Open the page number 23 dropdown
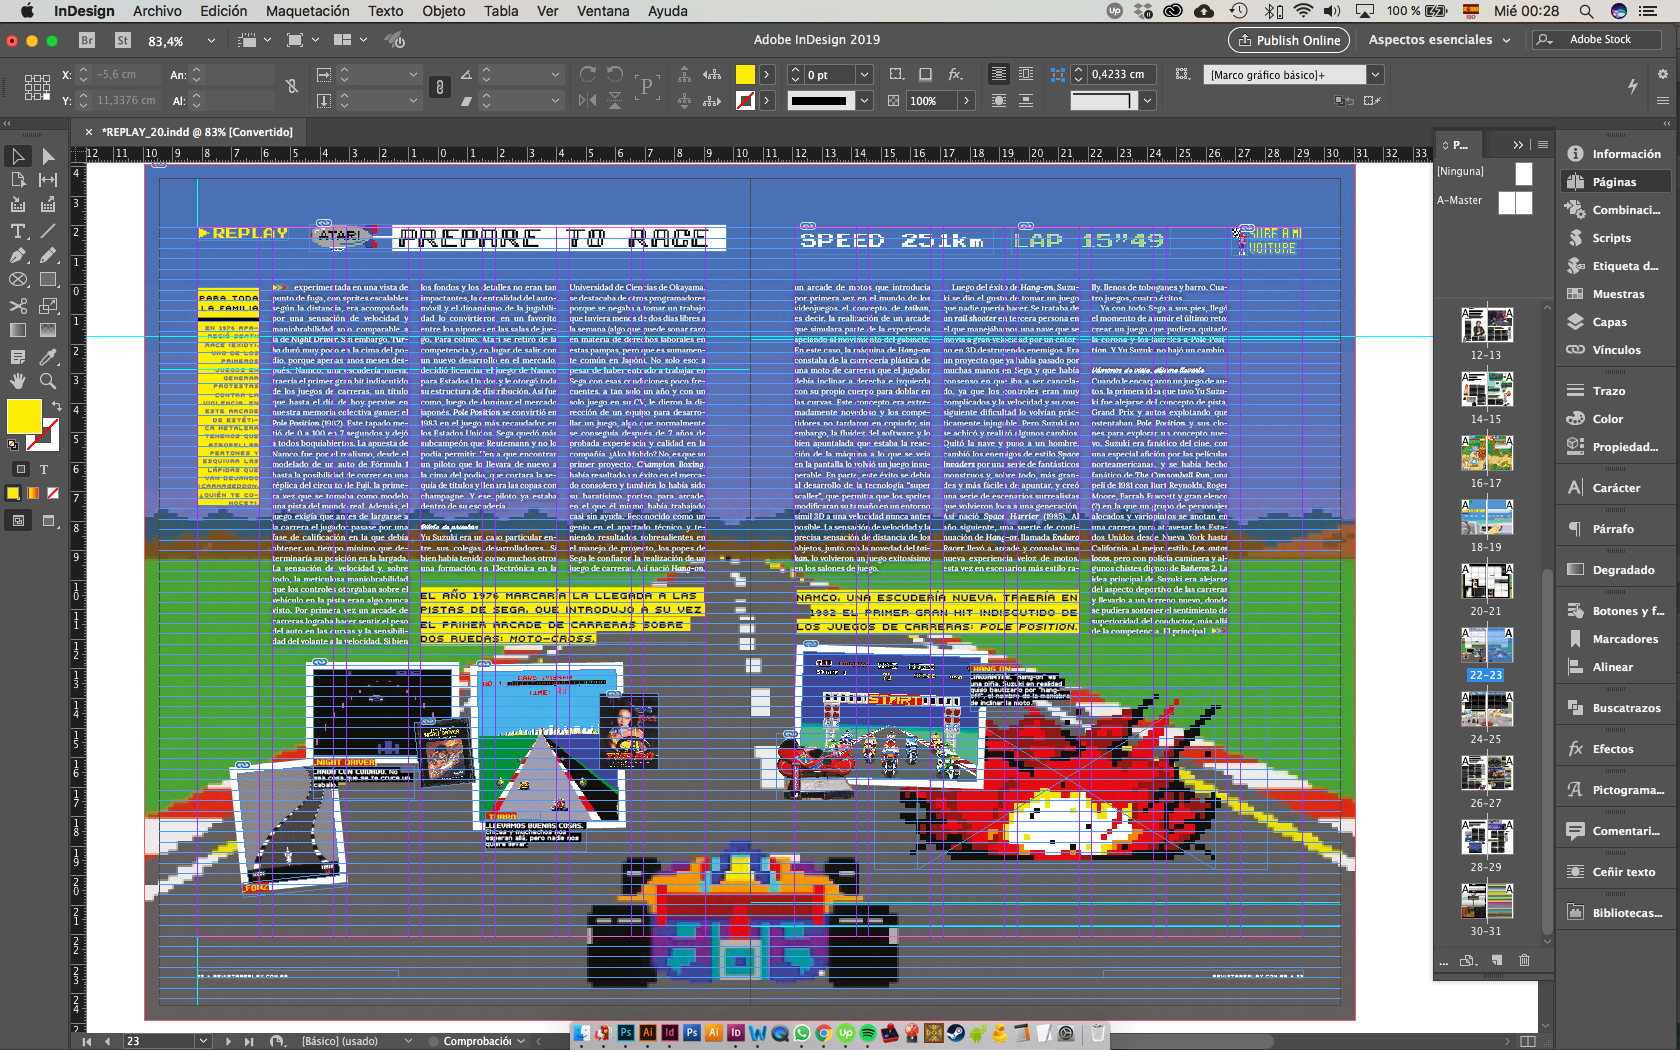1680x1050 pixels. coord(204,1041)
